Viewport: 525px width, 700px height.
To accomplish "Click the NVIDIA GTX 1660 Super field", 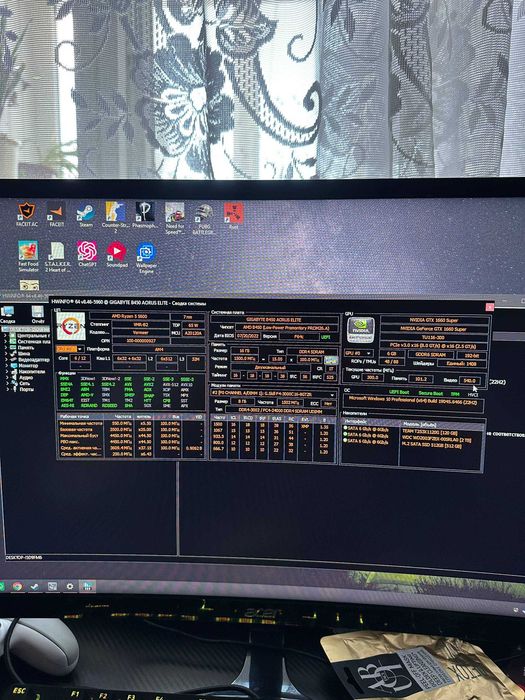I will pos(435,320).
